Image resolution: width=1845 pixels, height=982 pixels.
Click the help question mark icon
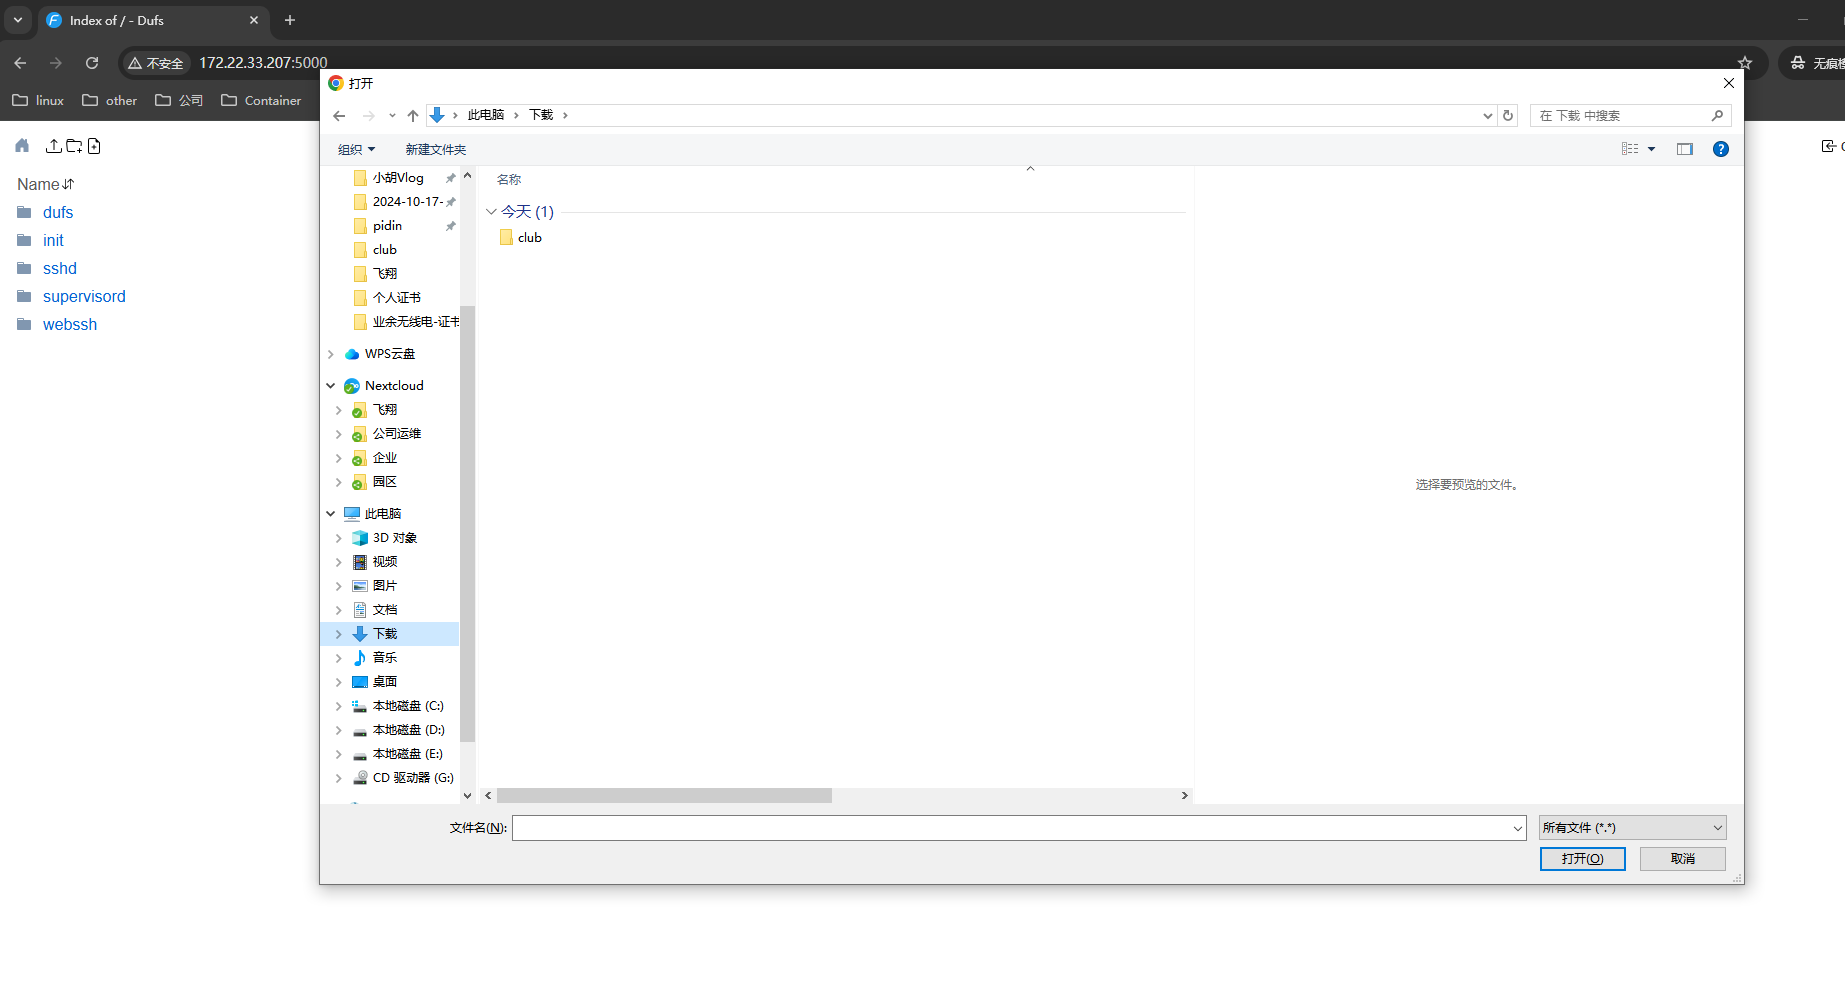(x=1720, y=149)
